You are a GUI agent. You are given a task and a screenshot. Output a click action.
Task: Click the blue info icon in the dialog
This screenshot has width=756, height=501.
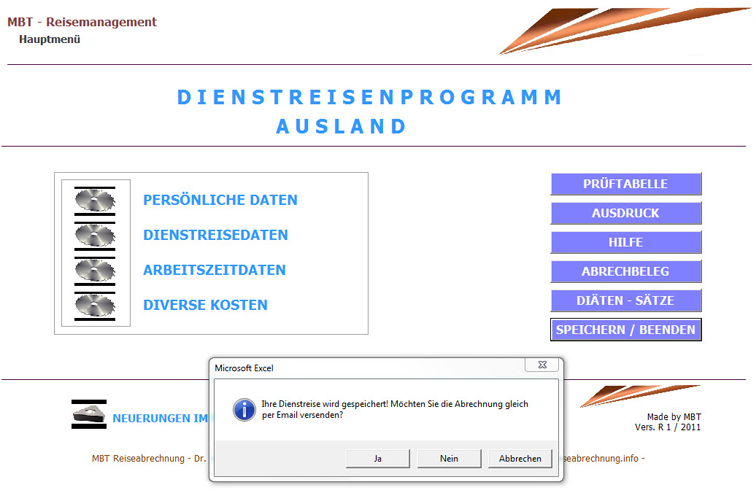tap(242, 409)
